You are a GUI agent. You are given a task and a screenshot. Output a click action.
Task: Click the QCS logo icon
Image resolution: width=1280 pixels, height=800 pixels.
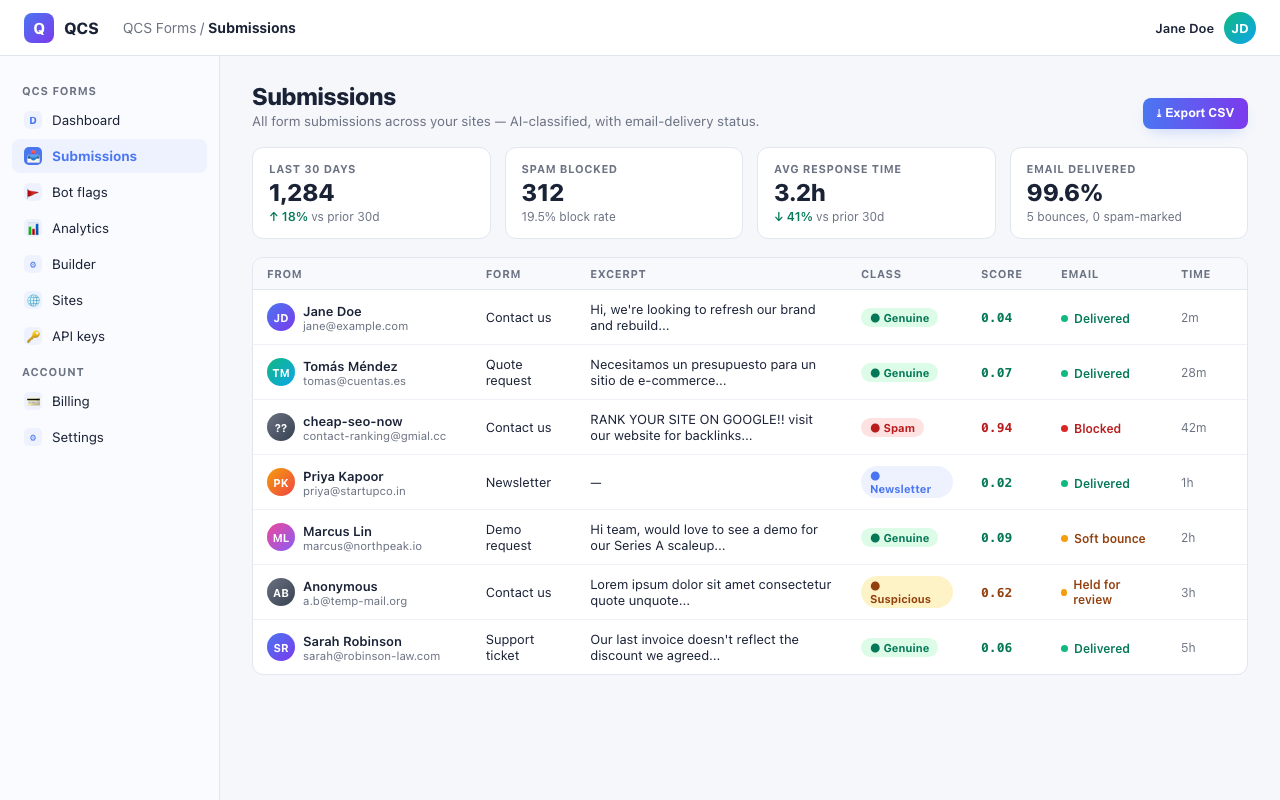39,28
